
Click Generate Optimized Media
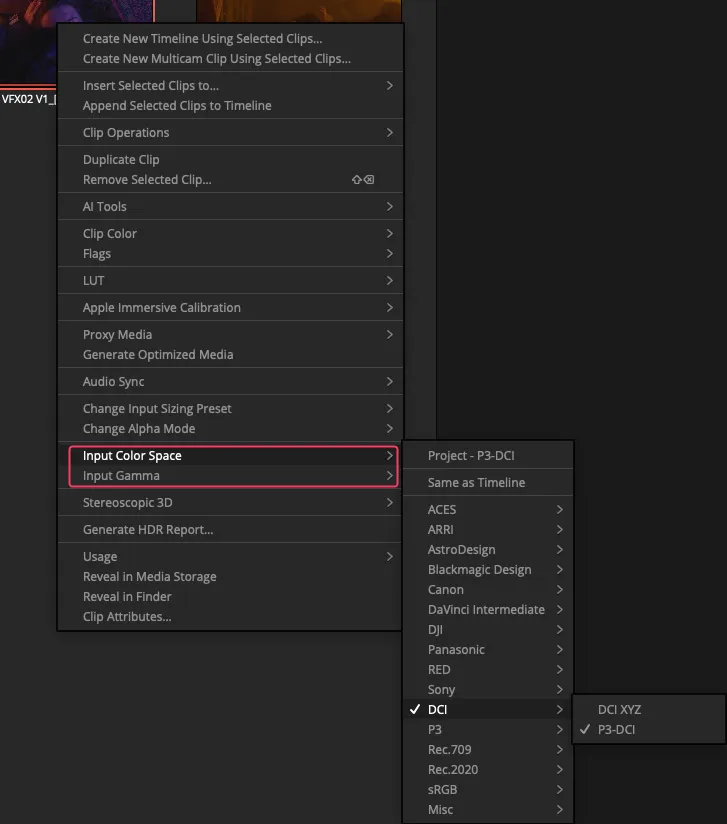click(158, 355)
